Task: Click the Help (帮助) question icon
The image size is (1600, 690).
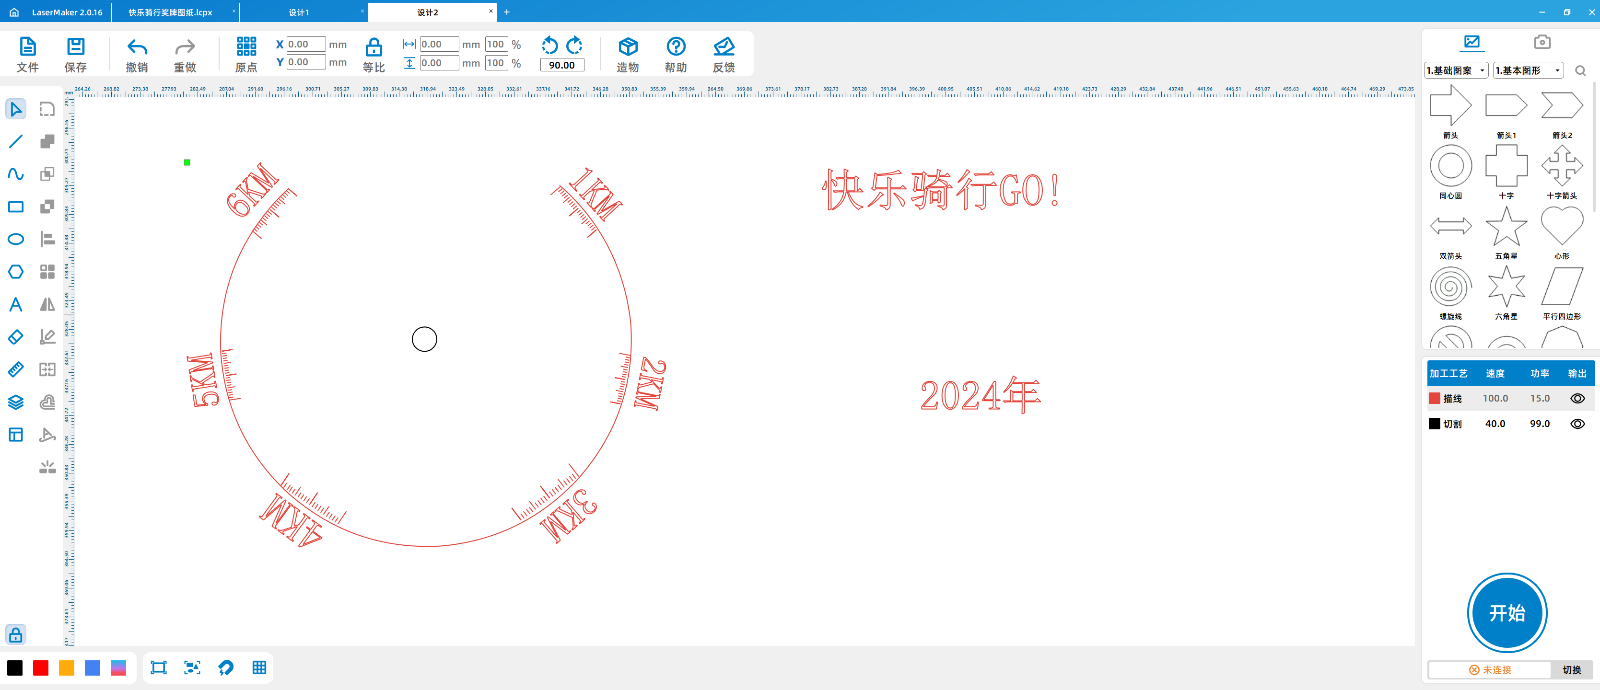Action: point(676,47)
